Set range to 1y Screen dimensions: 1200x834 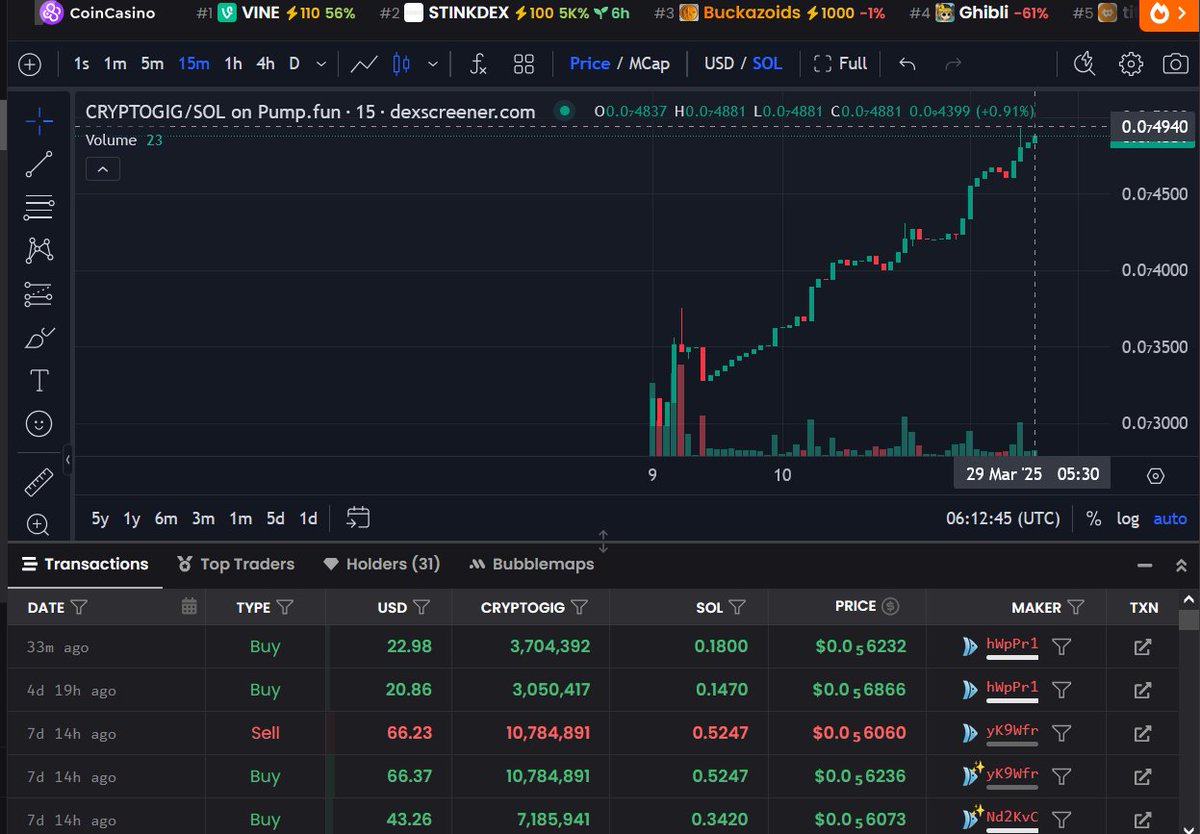coord(132,518)
